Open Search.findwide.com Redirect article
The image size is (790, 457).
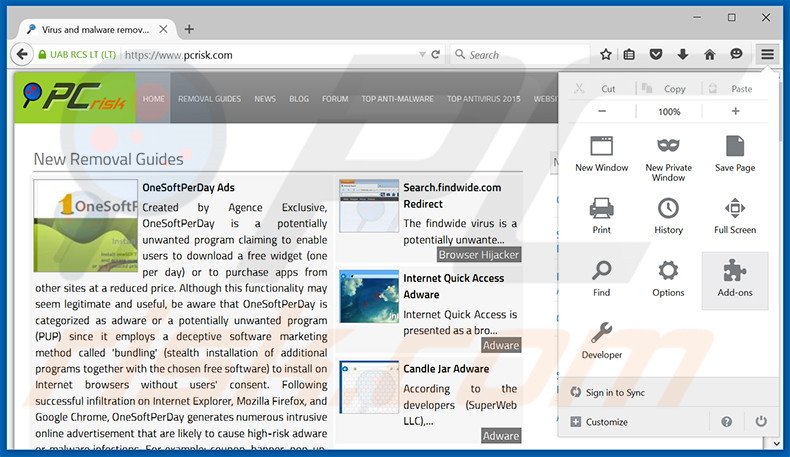point(452,195)
